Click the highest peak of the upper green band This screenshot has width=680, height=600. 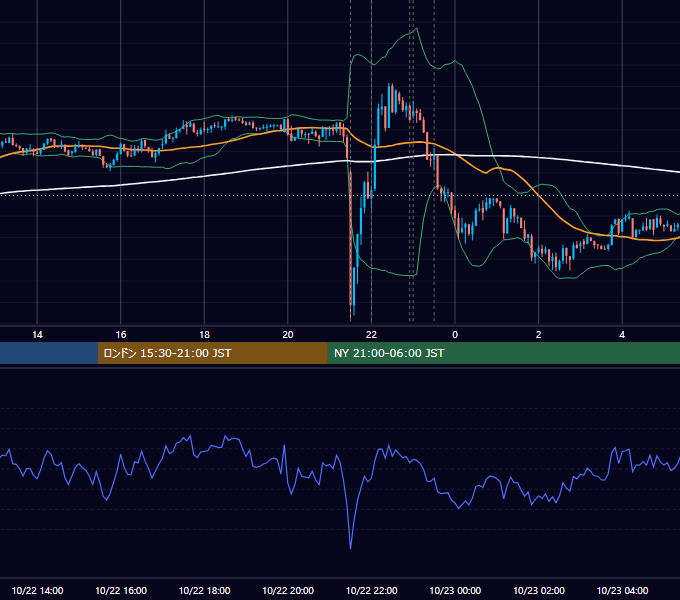417,28
